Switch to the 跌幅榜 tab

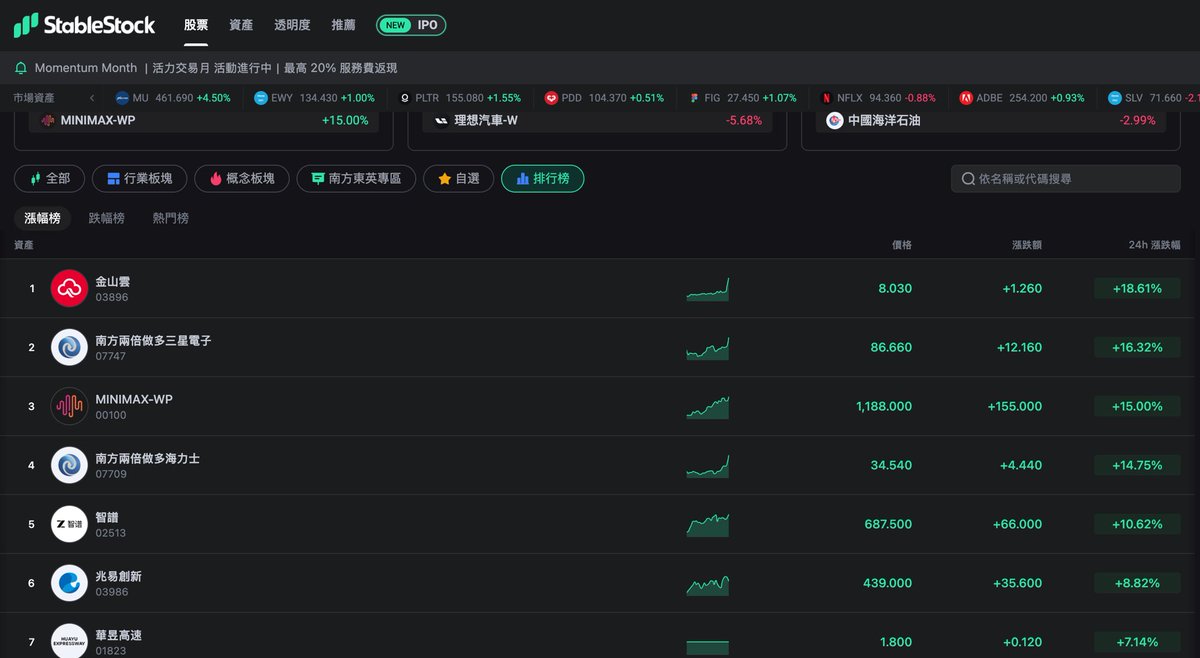tap(106, 218)
